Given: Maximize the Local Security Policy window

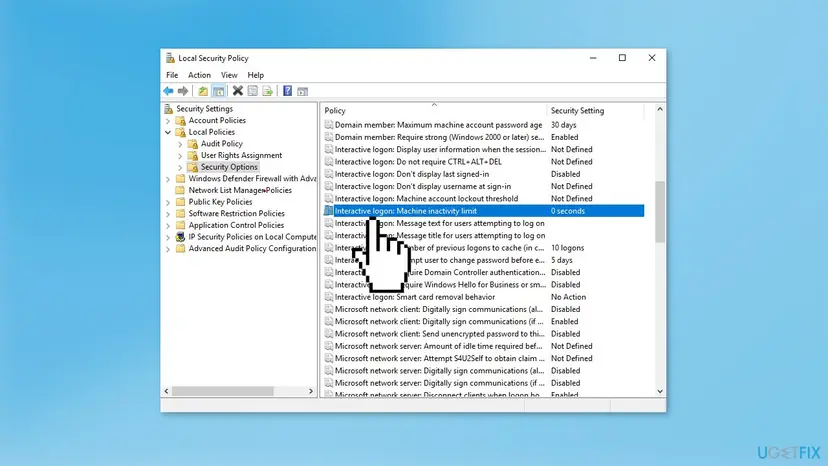Looking at the screenshot, I should [x=622, y=58].
